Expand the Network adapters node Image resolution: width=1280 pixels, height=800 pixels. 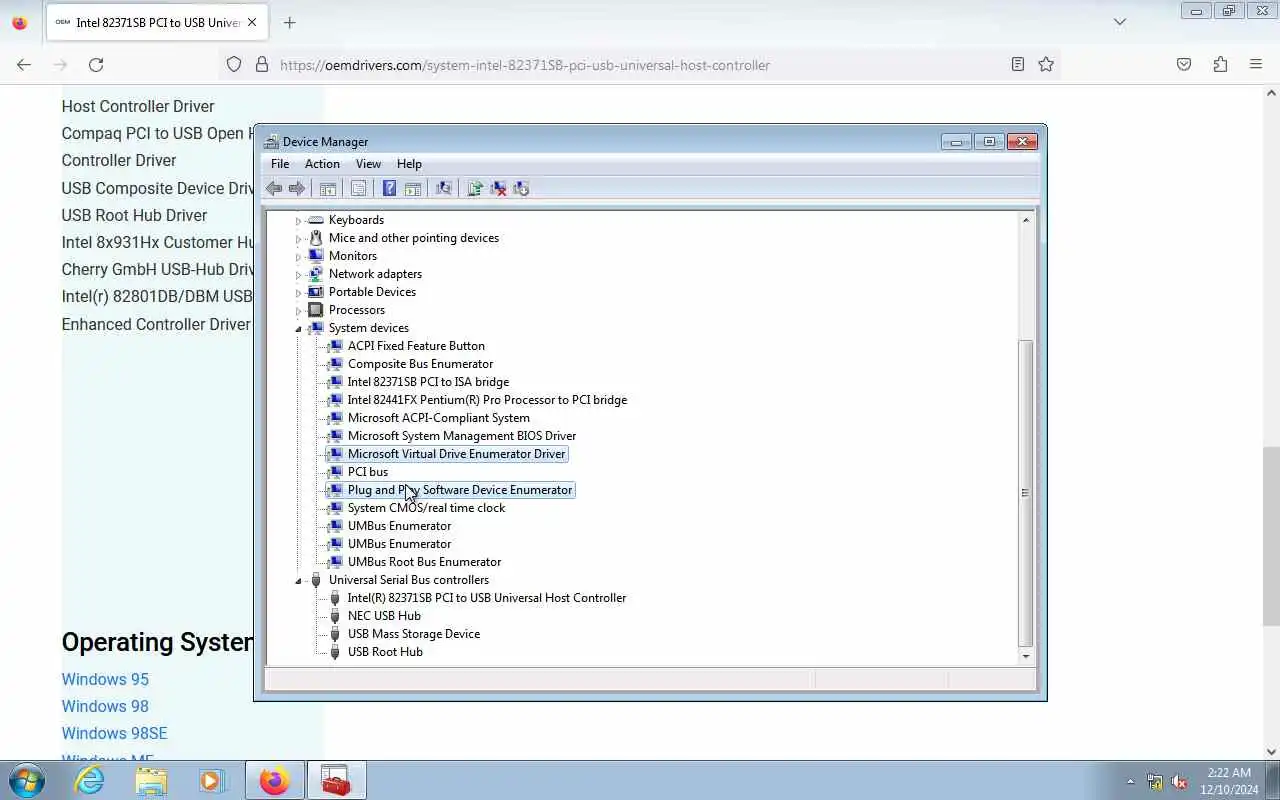298,274
